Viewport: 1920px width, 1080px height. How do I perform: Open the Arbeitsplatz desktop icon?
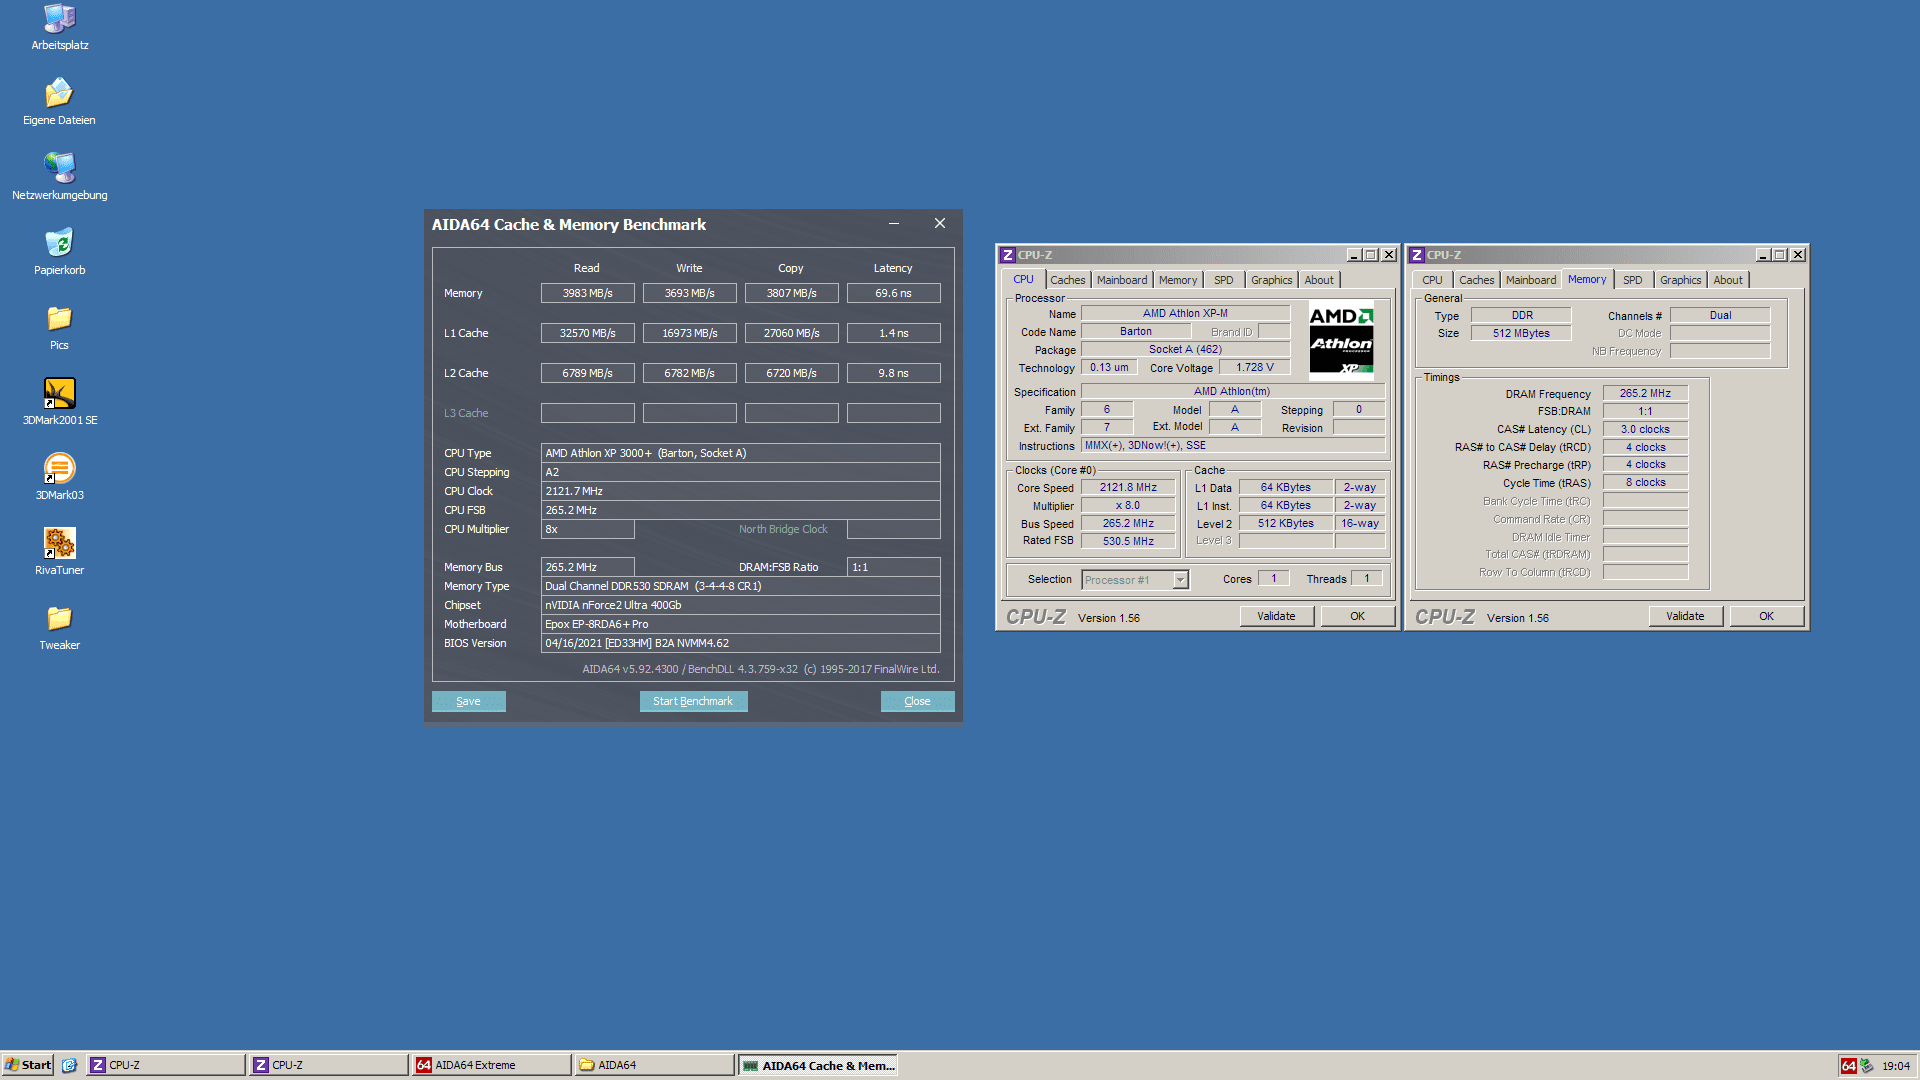[x=60, y=27]
